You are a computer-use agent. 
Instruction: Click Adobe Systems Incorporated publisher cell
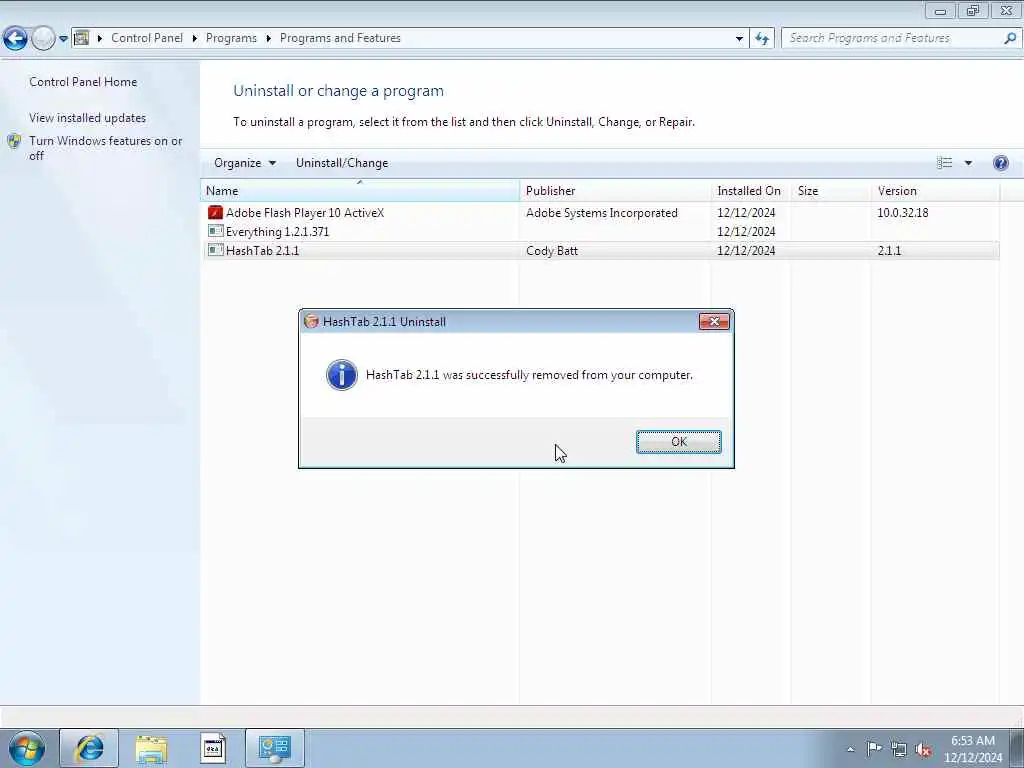[x=601, y=213]
